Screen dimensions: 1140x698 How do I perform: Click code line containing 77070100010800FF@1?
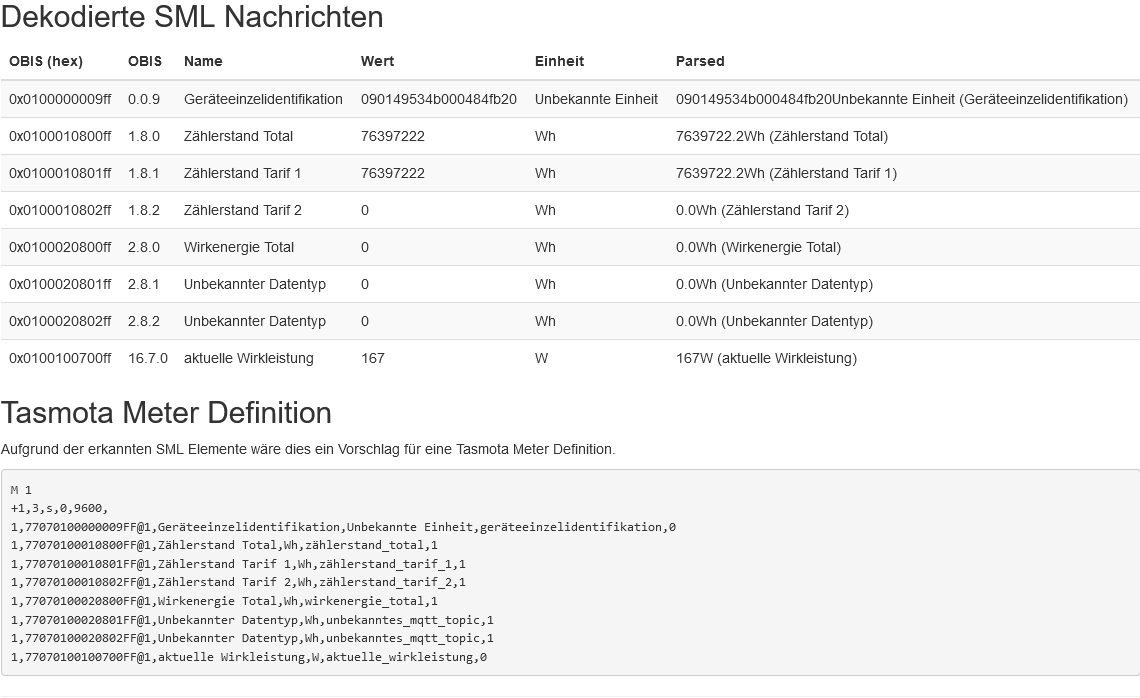pyautogui.click(x=225, y=545)
